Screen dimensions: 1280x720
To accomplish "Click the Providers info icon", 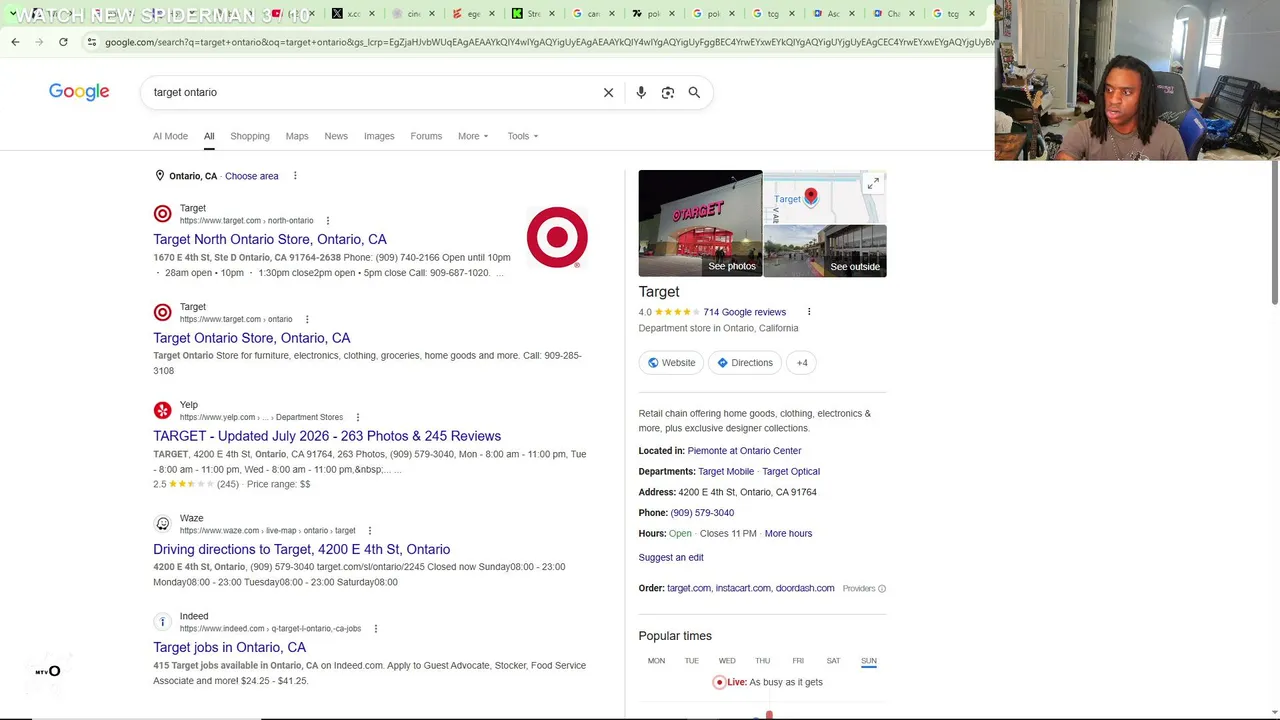I will 882,589.
